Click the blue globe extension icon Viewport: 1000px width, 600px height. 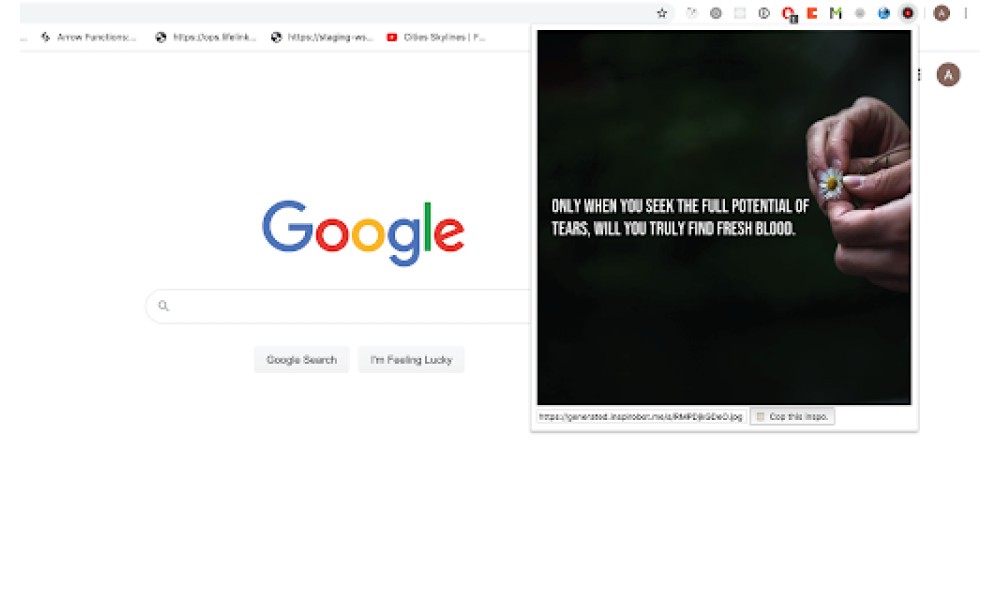coord(883,13)
